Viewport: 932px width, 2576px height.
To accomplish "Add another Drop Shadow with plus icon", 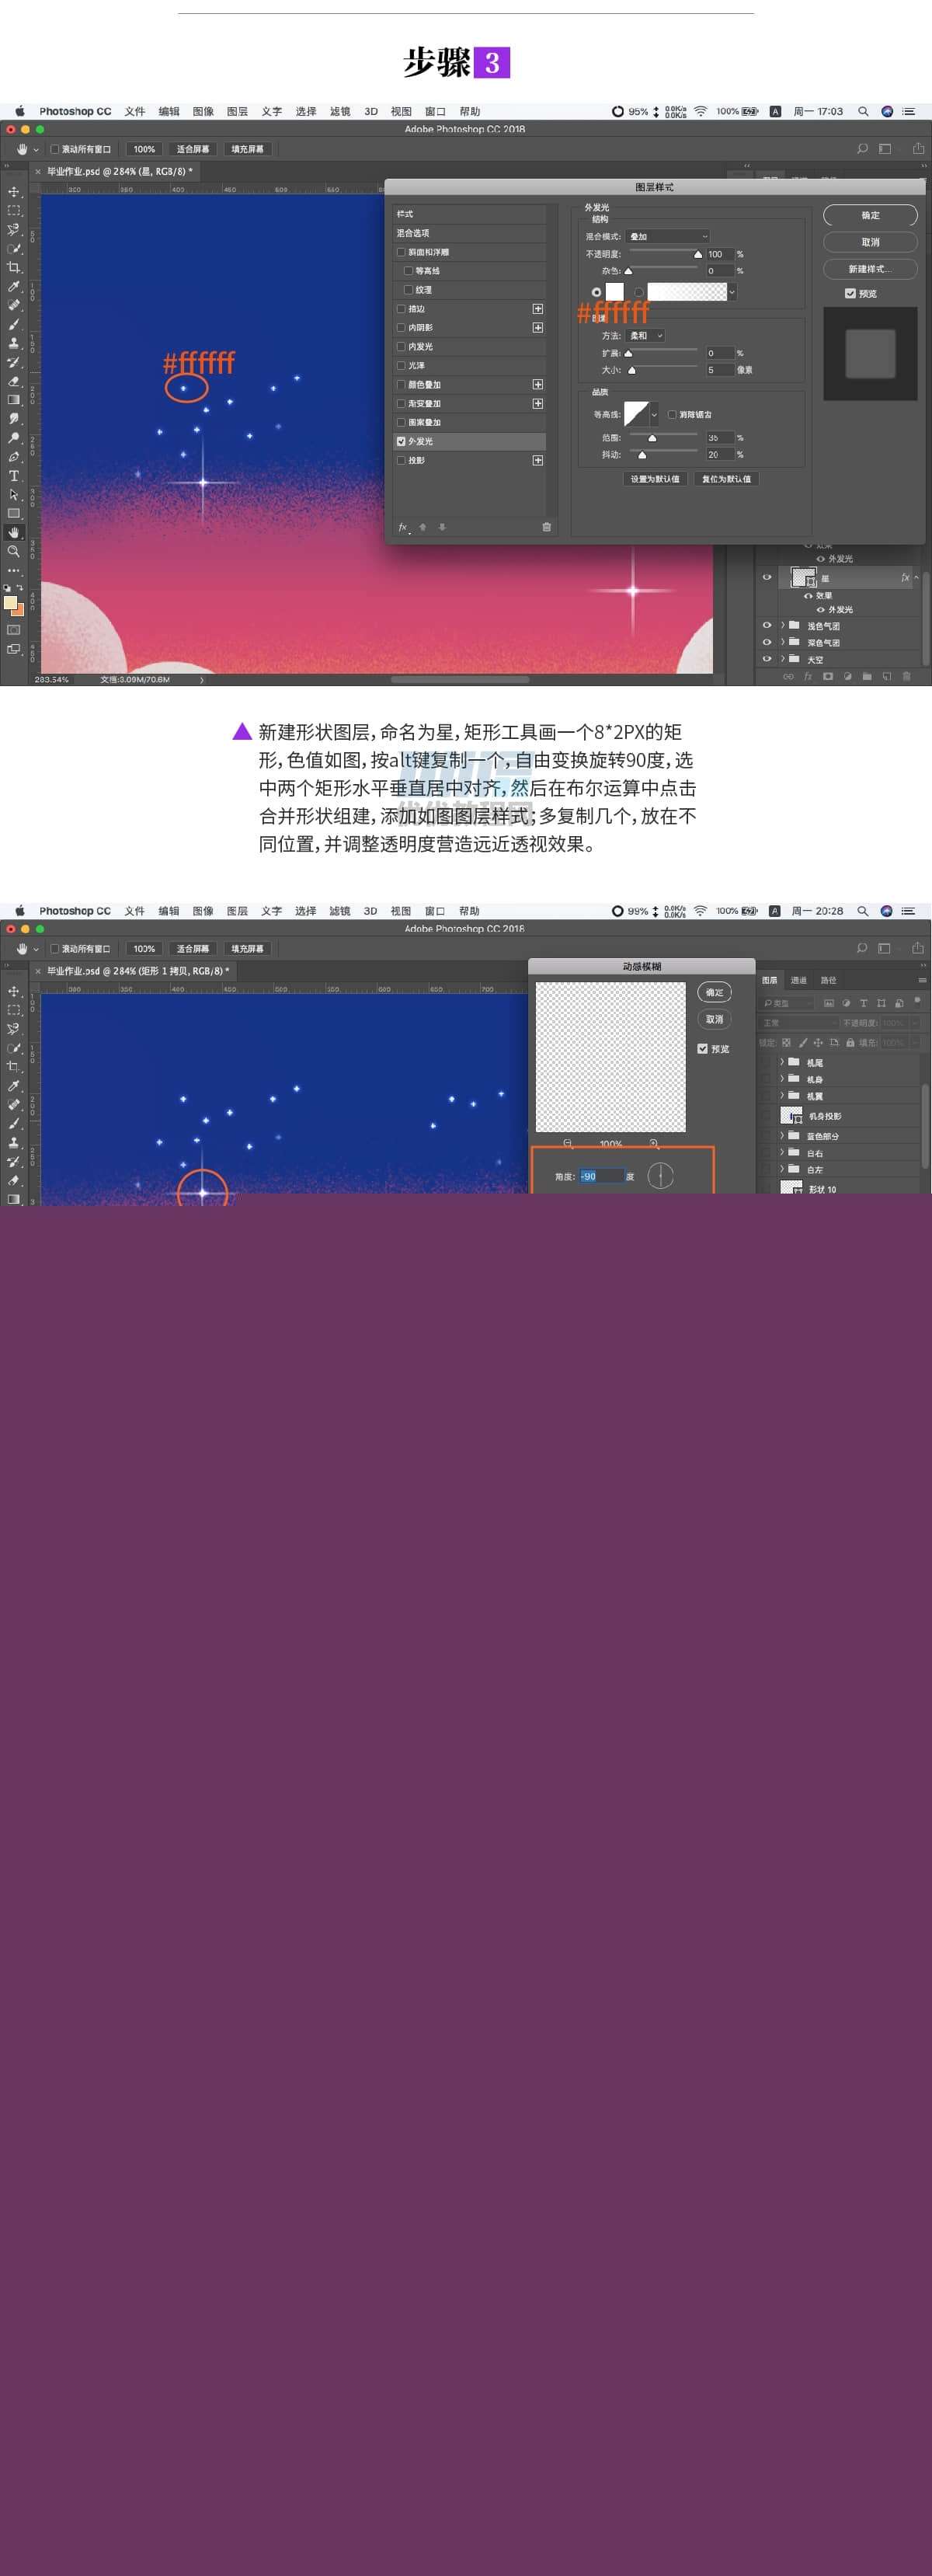I will (538, 460).
